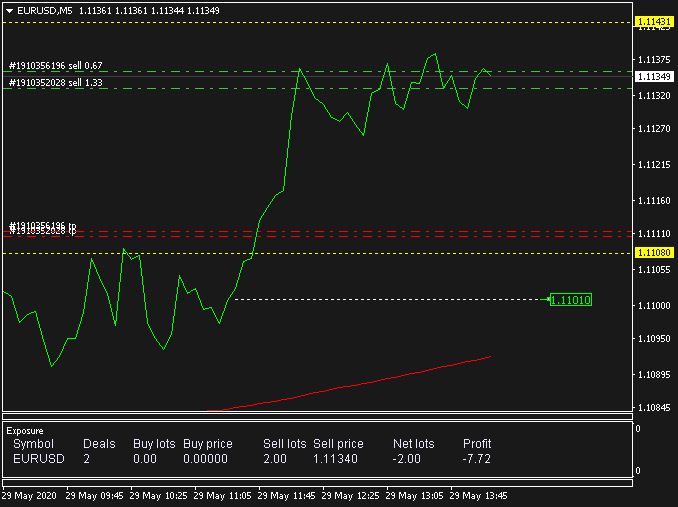Click the 1.11055 price scale value
The height and width of the screenshot is (507, 678).
click(654, 270)
